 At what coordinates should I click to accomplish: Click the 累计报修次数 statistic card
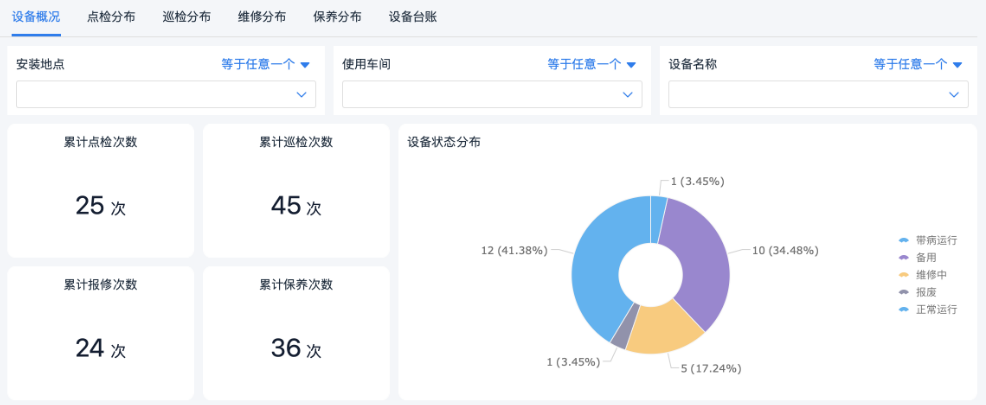click(100, 332)
